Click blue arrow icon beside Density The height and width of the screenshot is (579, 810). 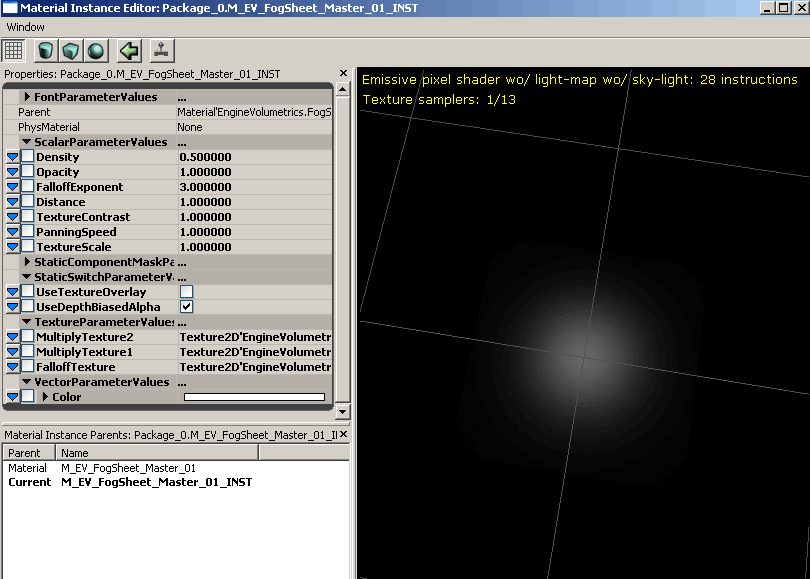(13, 157)
